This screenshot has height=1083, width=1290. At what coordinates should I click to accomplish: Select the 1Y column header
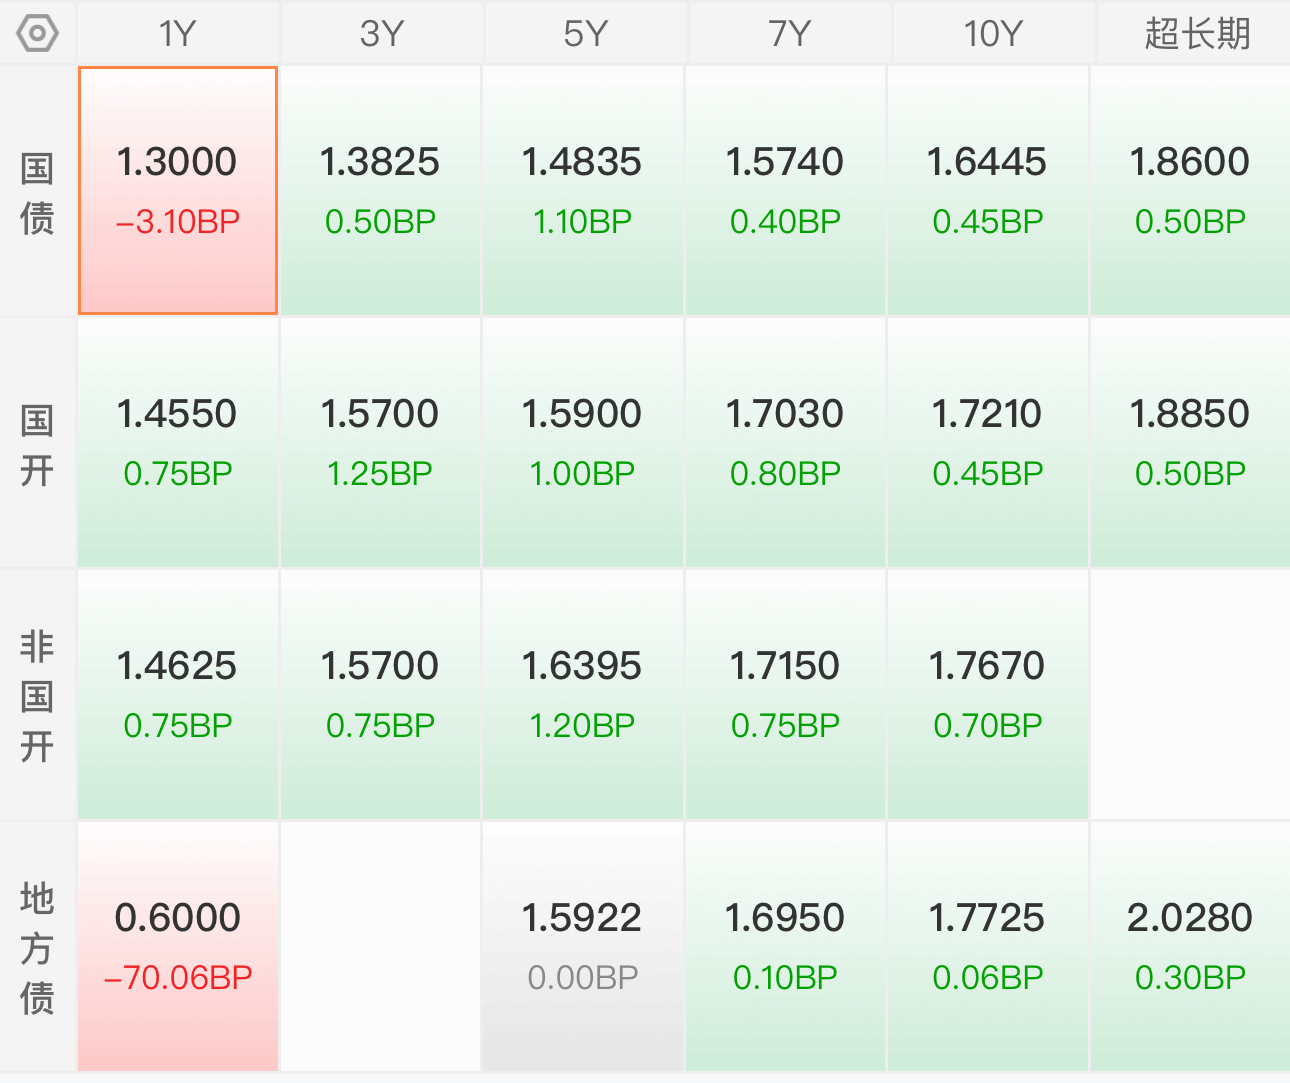[178, 34]
